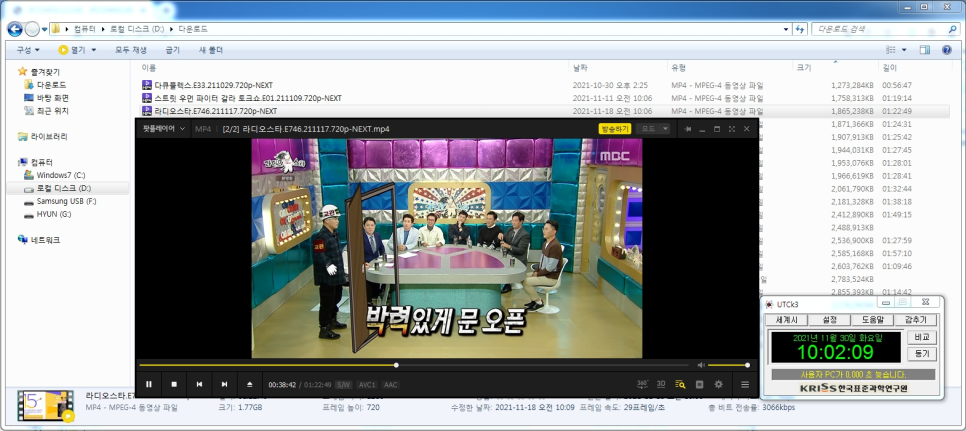Screen dimensions: 966x431
Task: Click 감추기 to hide UTCk3
Action: point(915,320)
